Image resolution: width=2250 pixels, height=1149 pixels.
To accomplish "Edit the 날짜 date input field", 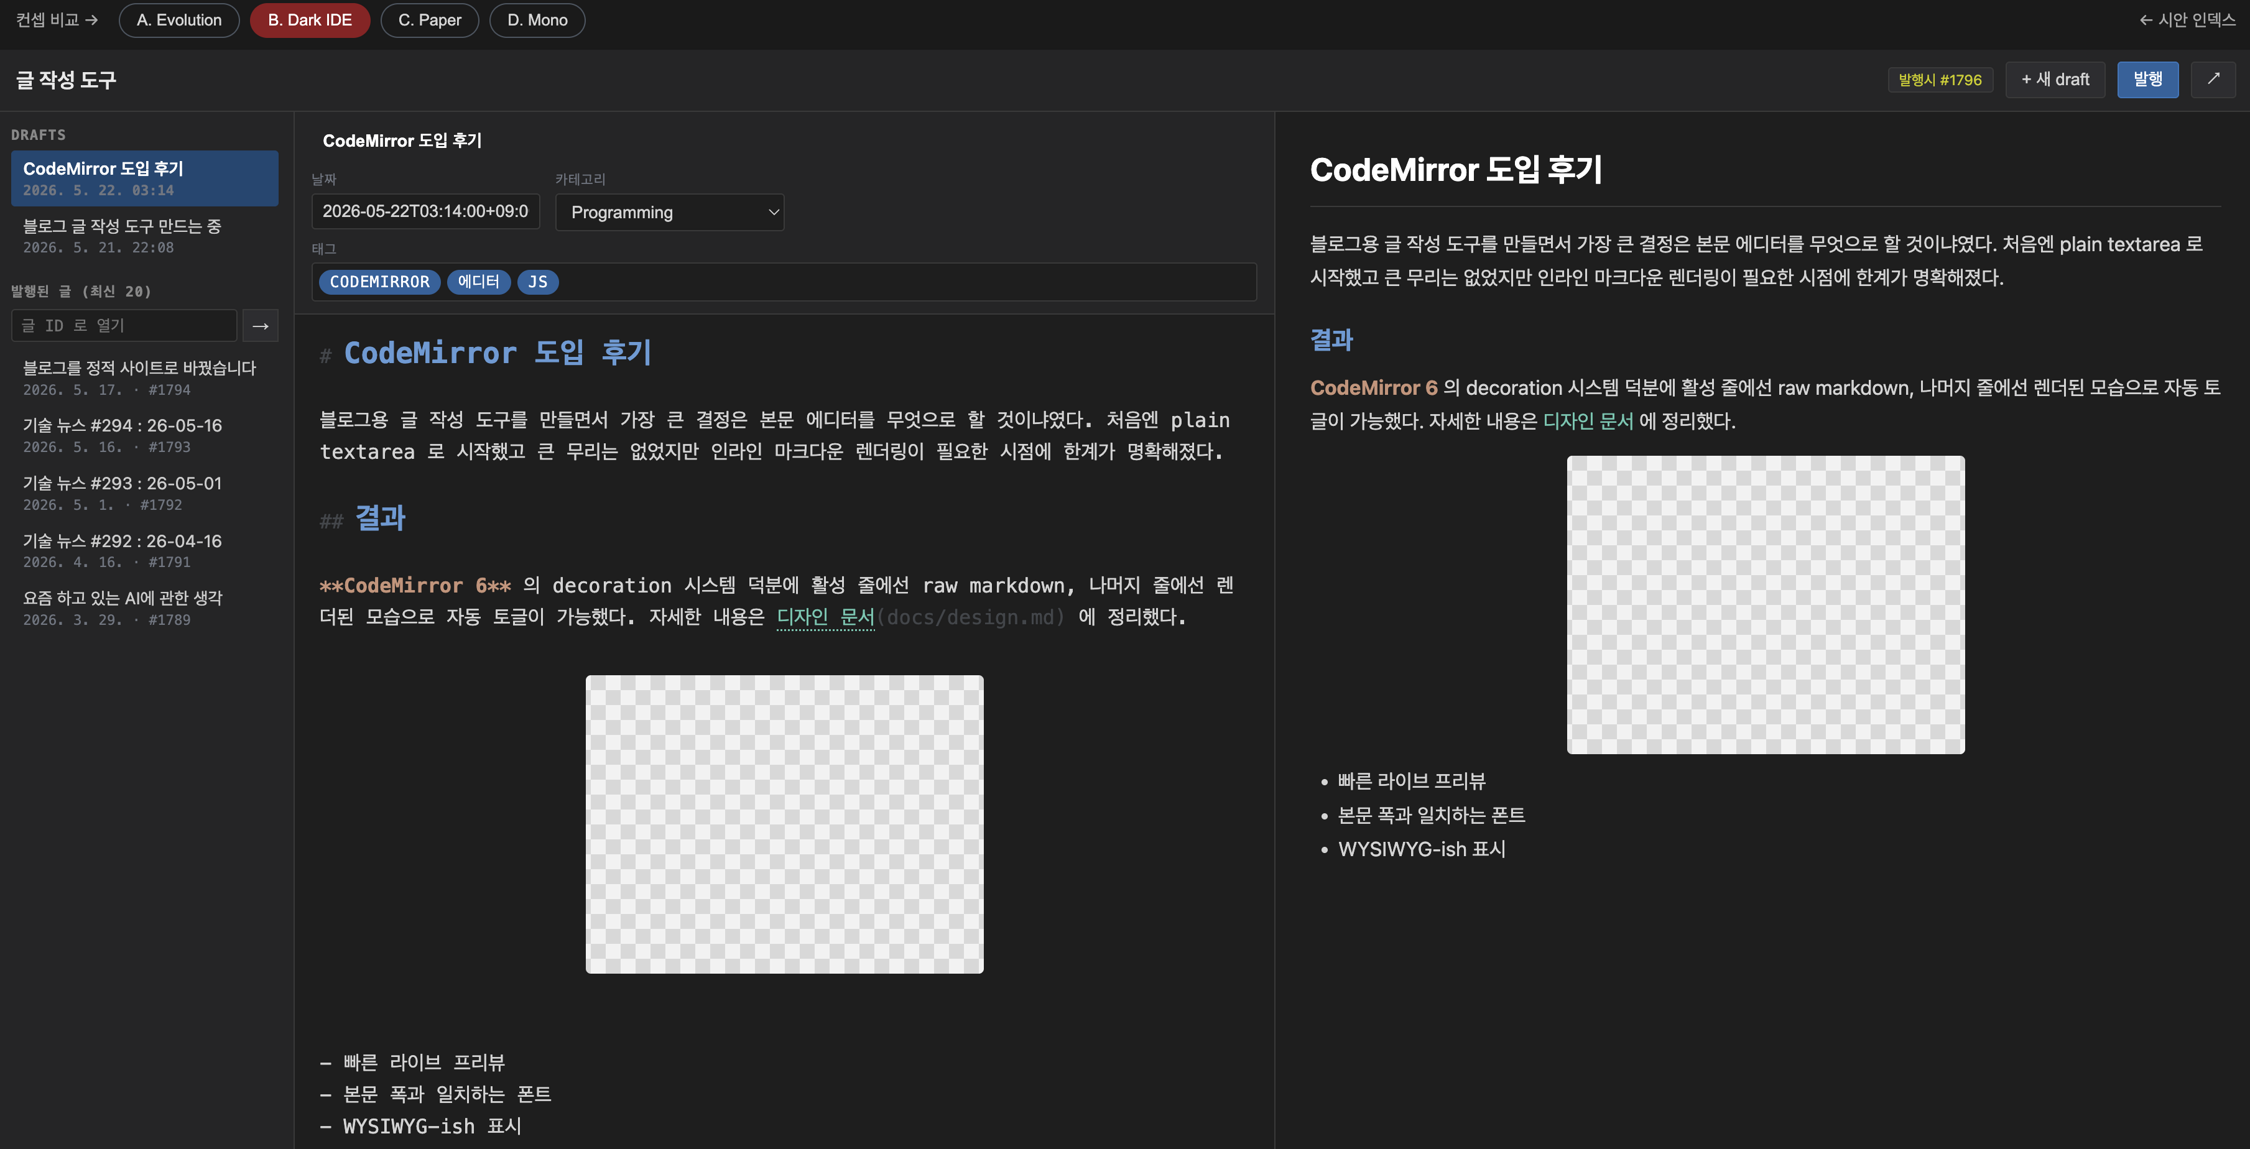I will pos(426,212).
